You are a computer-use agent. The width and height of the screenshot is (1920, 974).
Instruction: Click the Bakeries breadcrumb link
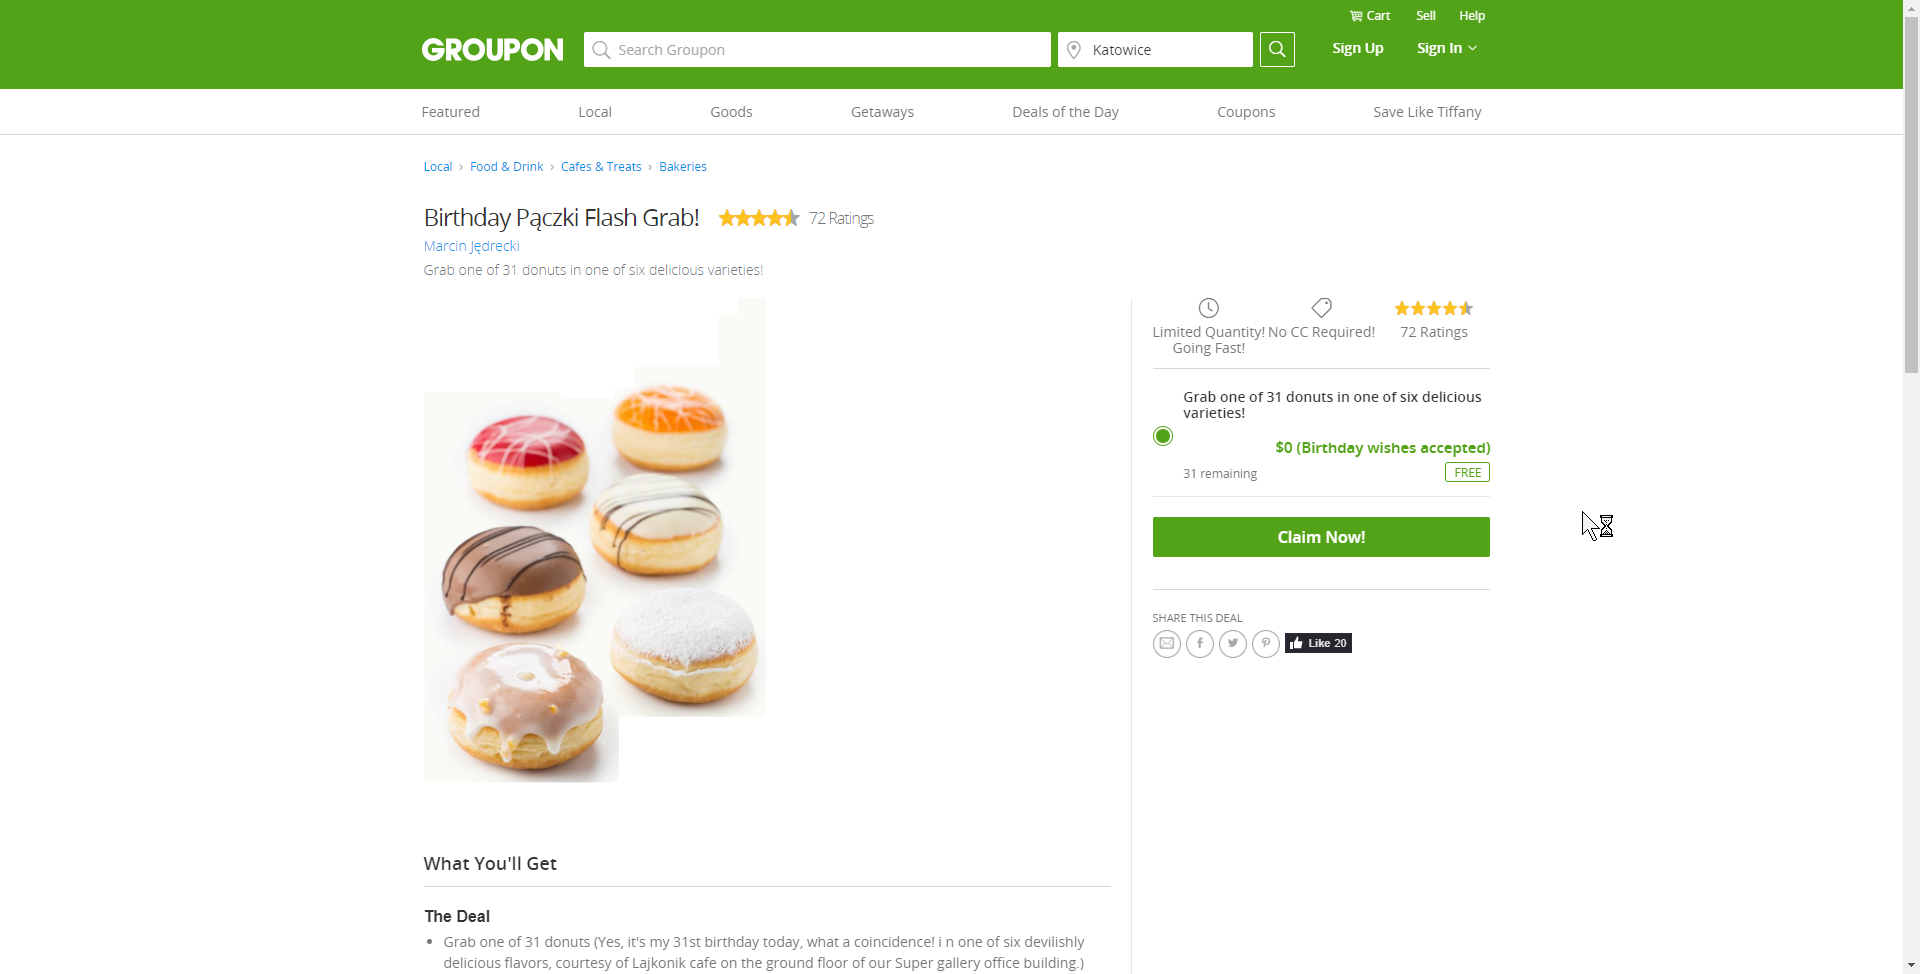point(682,167)
